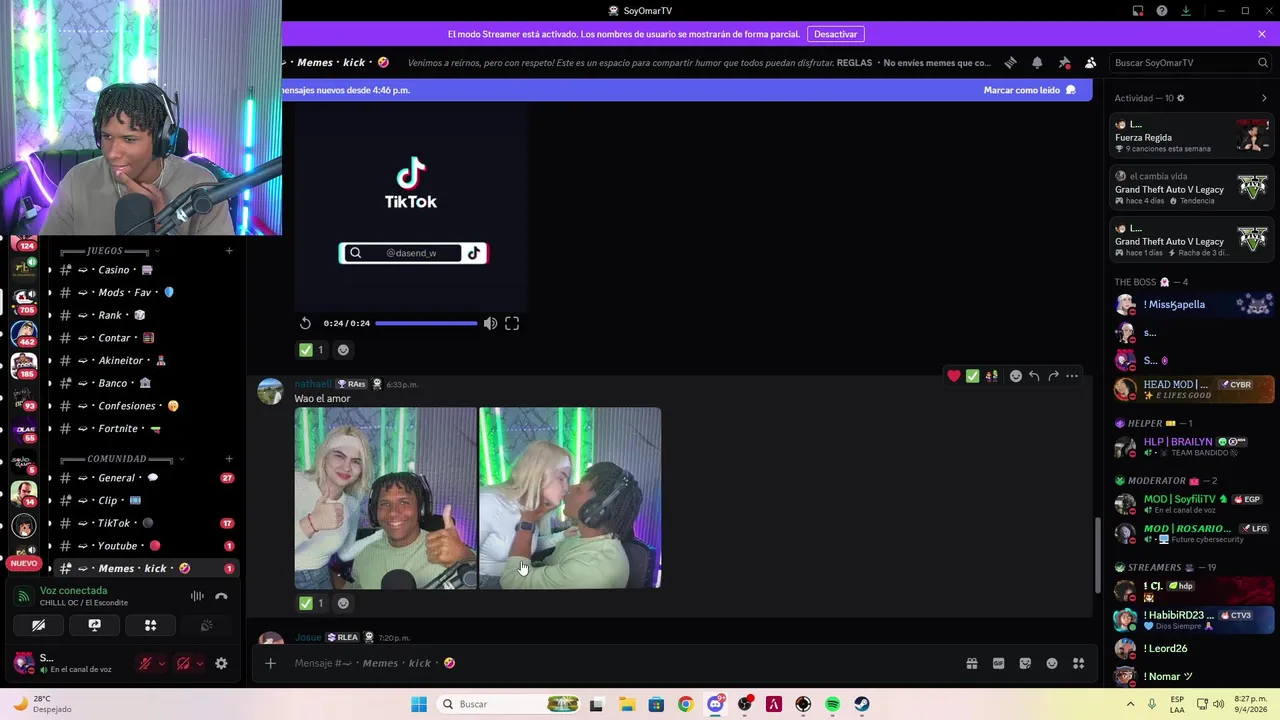The width and height of the screenshot is (1280, 720).
Task: Open the Windows Start menu
Action: tap(419, 704)
